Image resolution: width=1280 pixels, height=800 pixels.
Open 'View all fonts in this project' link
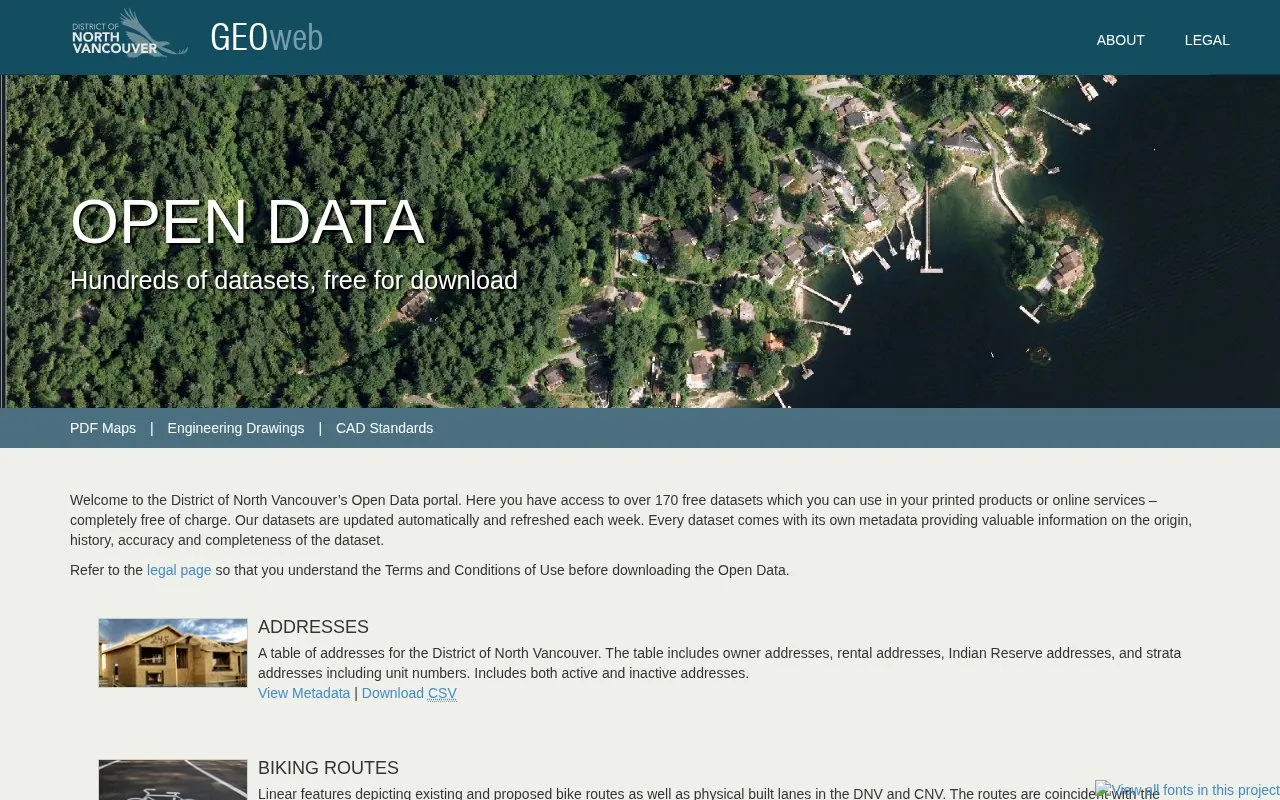(x=1188, y=790)
